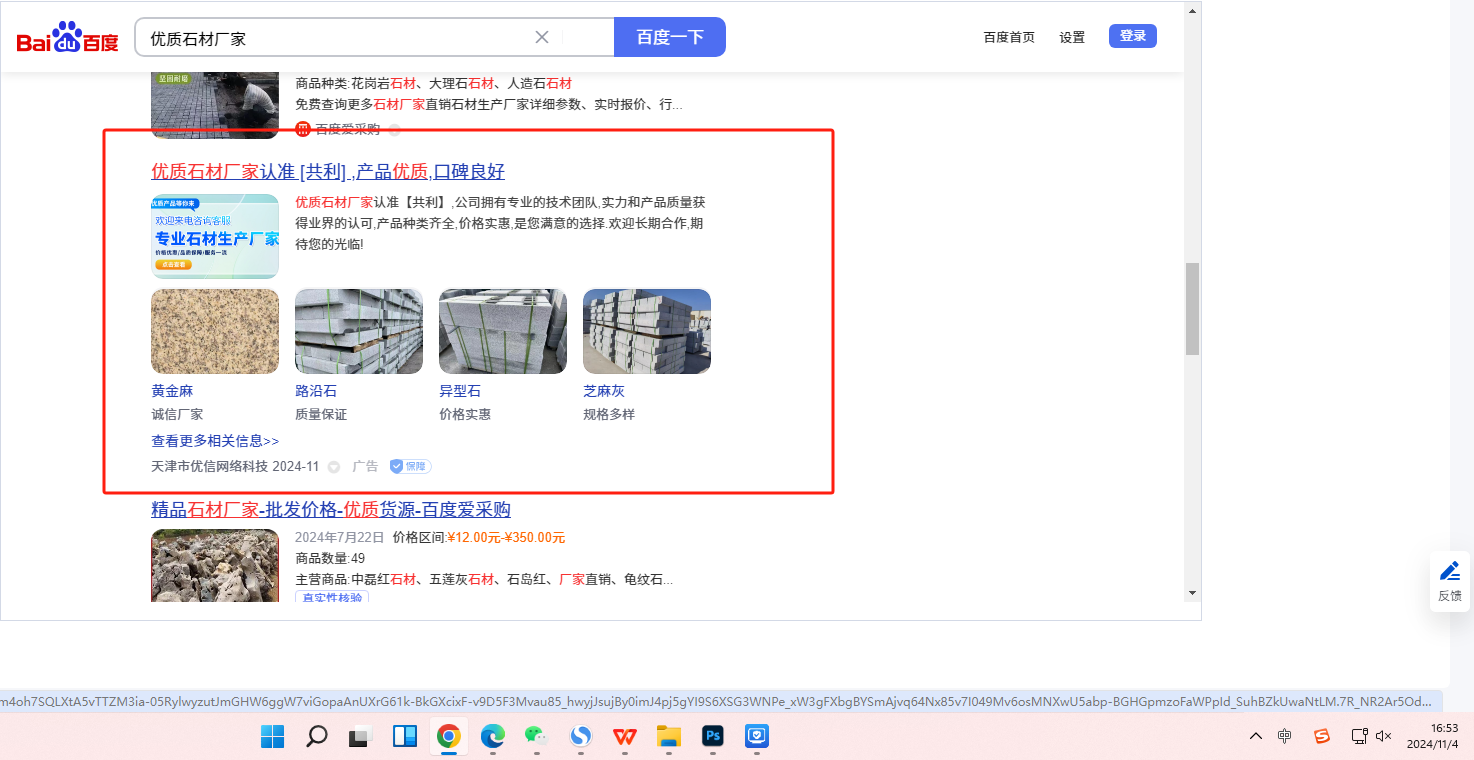The height and width of the screenshot is (760, 1474).
Task: Switch to Google Chrome on the taskbar
Action: coord(448,737)
